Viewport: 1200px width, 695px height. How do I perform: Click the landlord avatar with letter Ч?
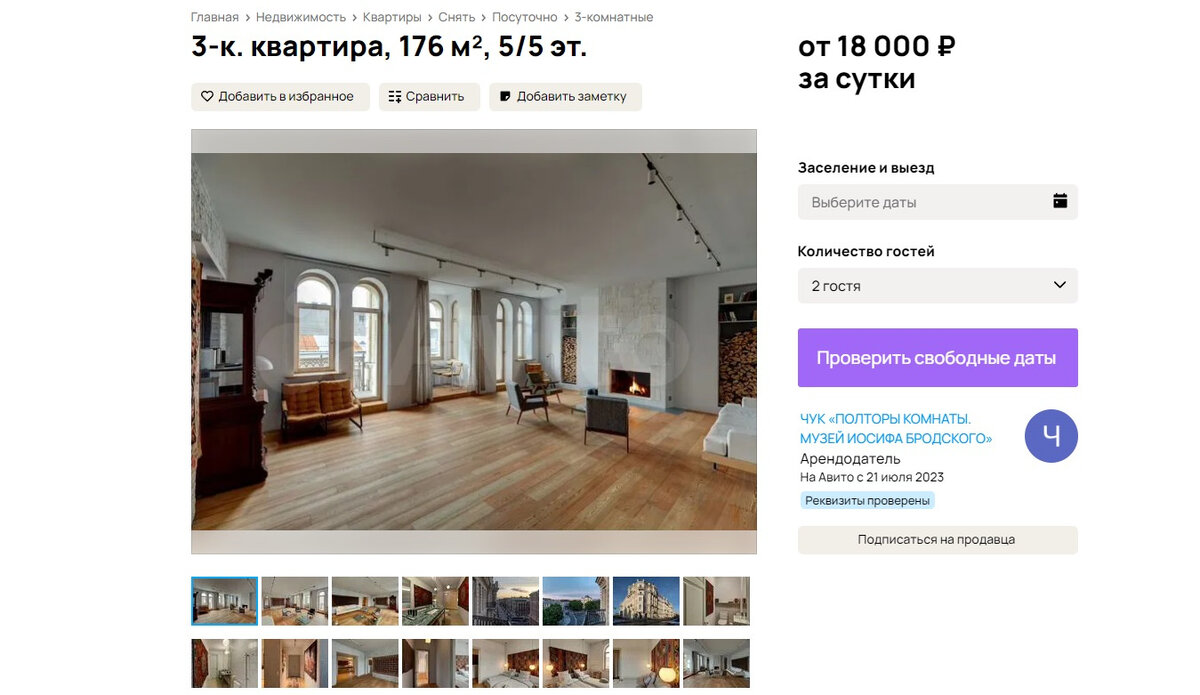point(1051,436)
